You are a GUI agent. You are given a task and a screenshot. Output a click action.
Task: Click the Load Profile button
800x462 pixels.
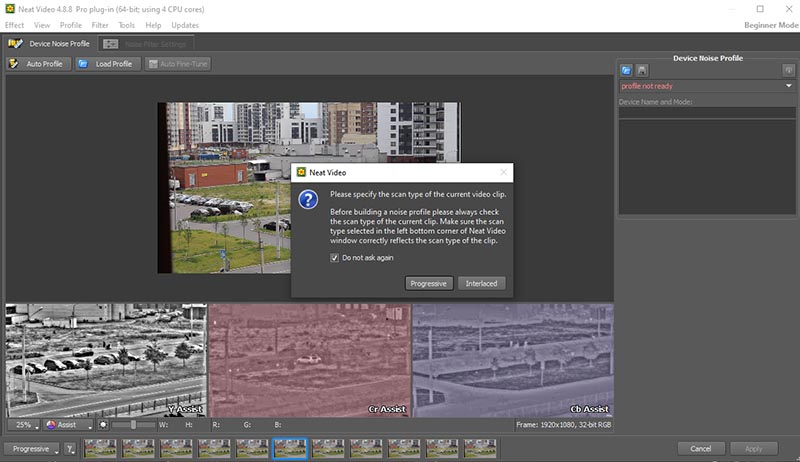(x=108, y=64)
